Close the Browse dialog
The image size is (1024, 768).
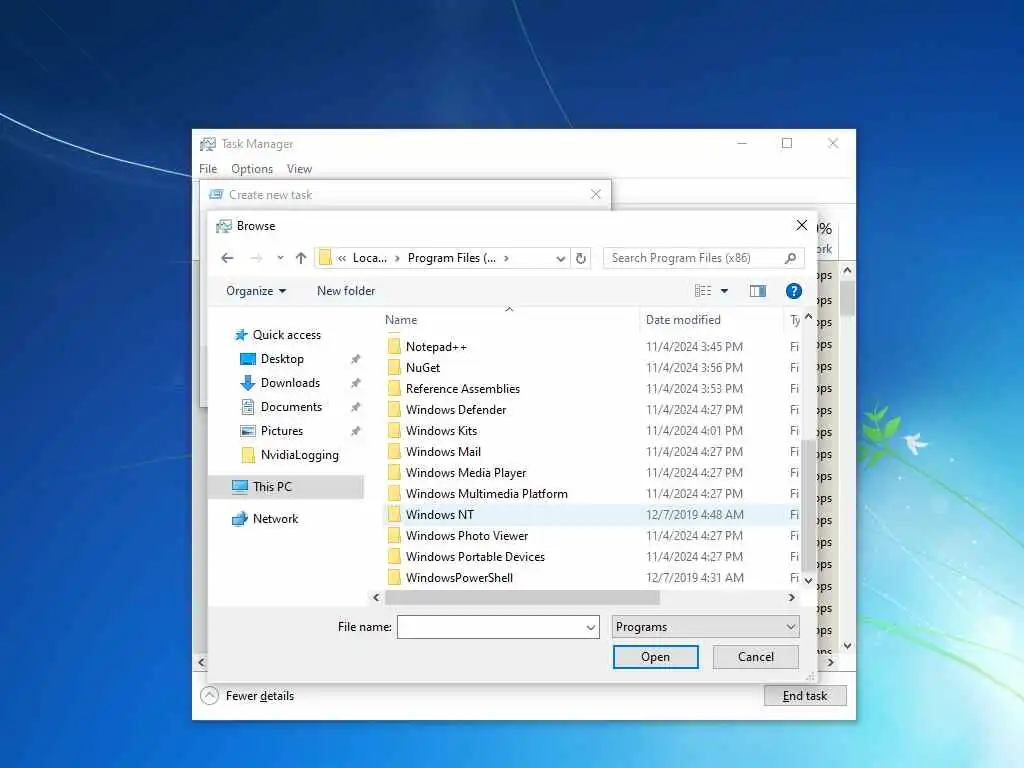pyautogui.click(x=801, y=225)
